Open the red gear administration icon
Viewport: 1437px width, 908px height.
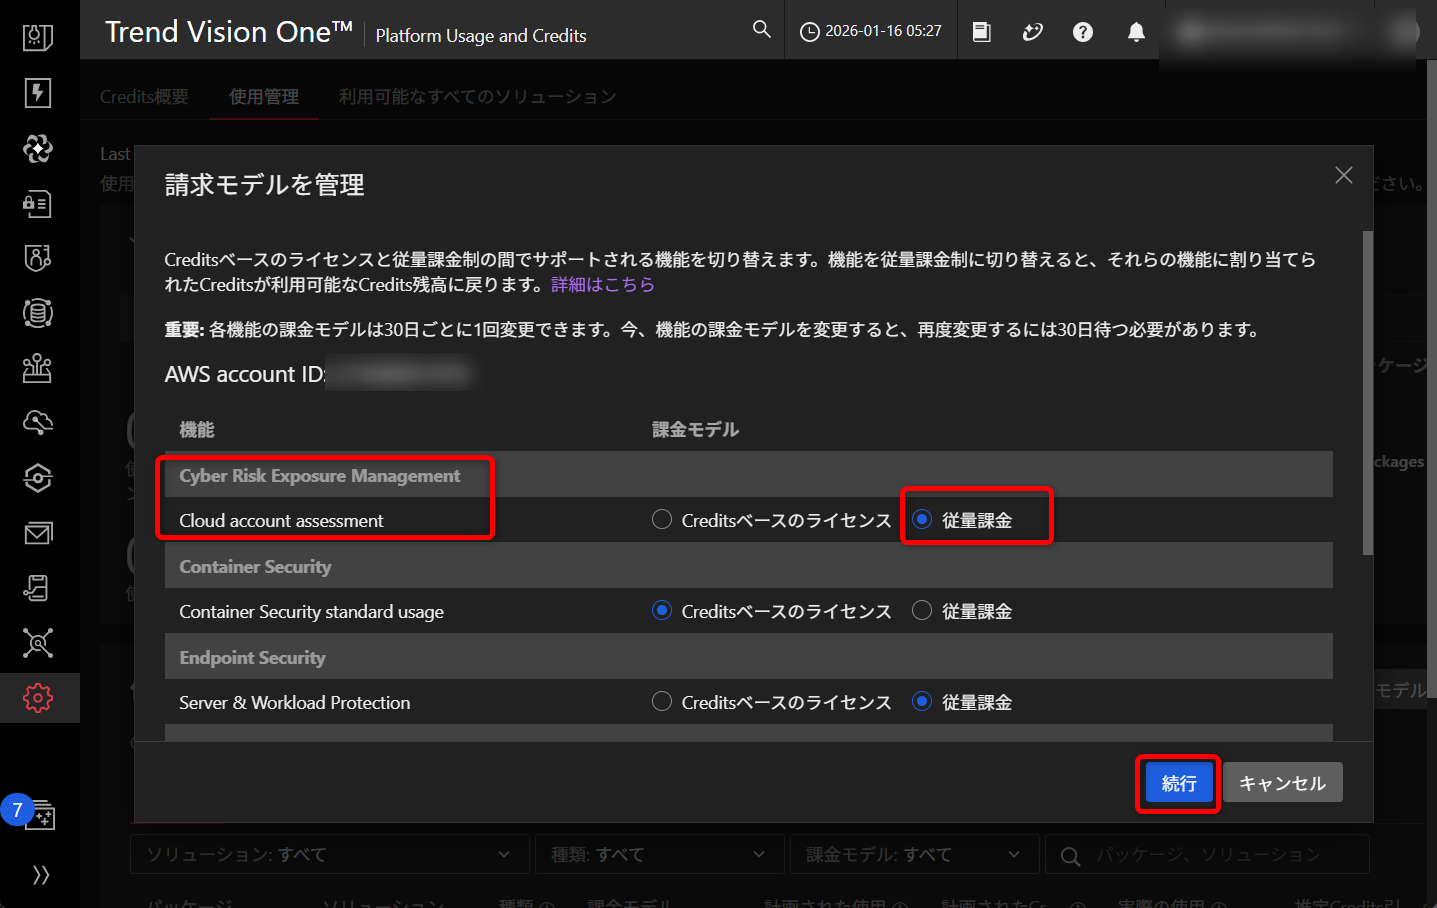click(x=38, y=698)
